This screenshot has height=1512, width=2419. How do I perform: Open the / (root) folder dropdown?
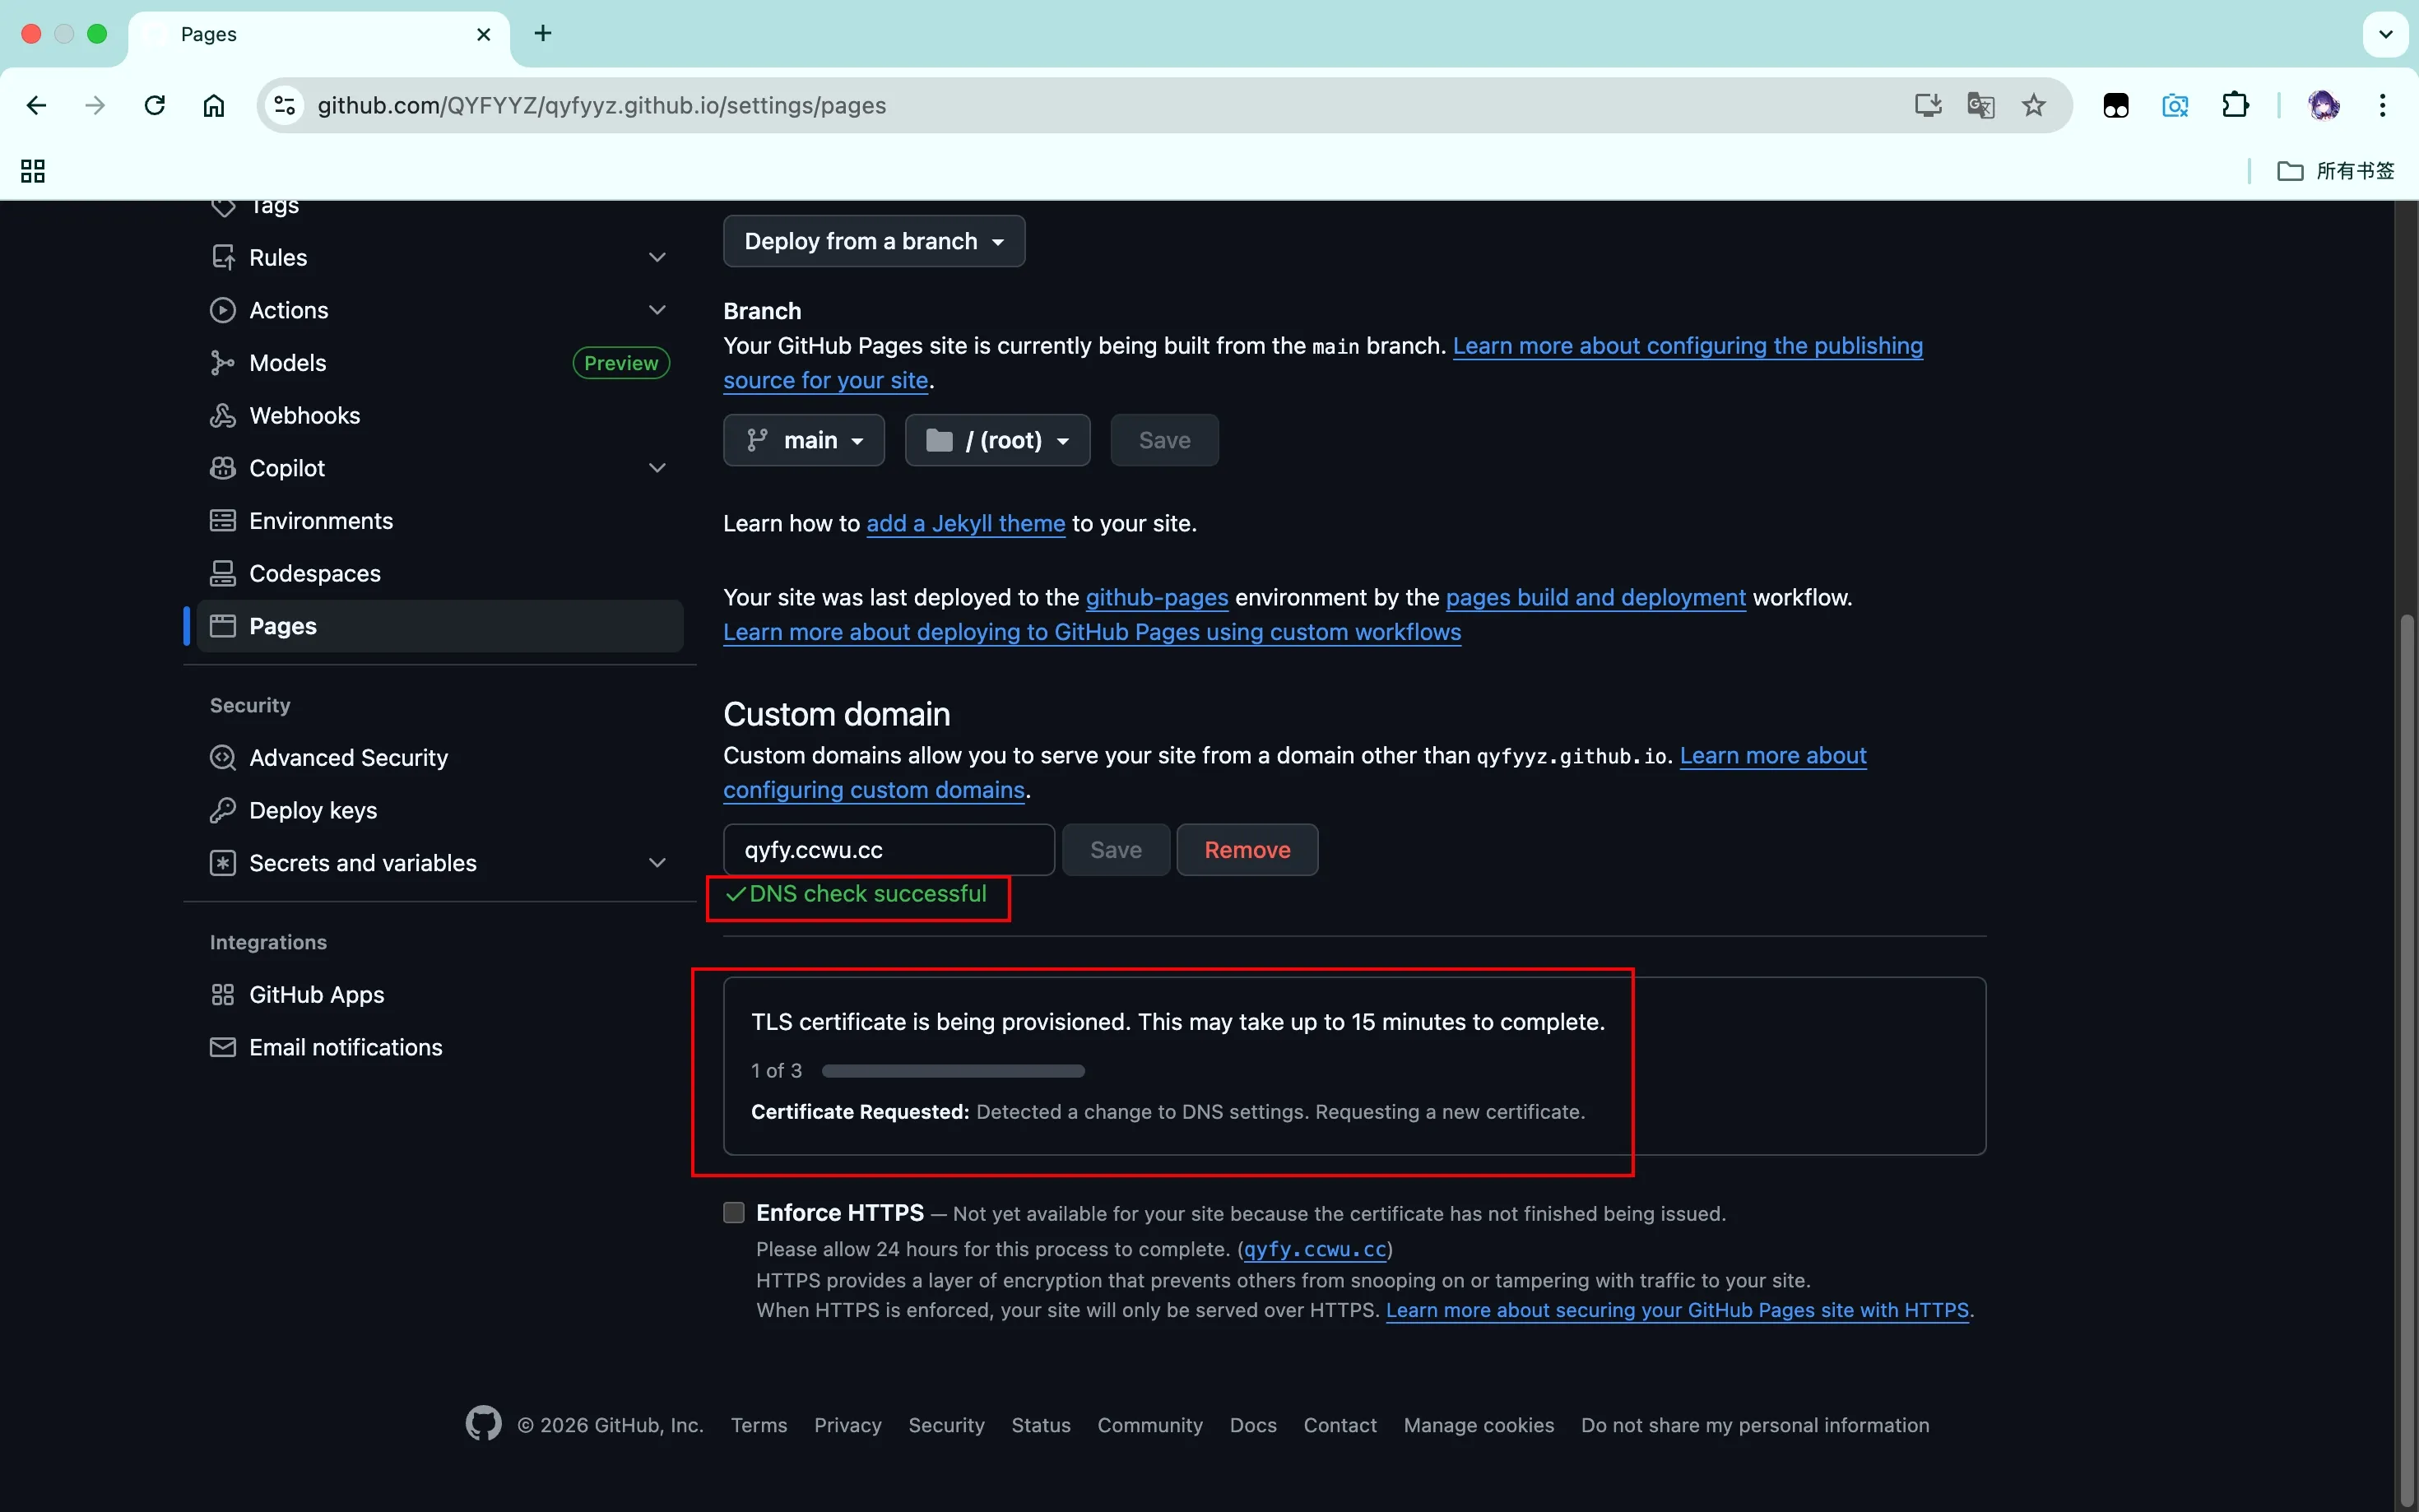point(997,440)
